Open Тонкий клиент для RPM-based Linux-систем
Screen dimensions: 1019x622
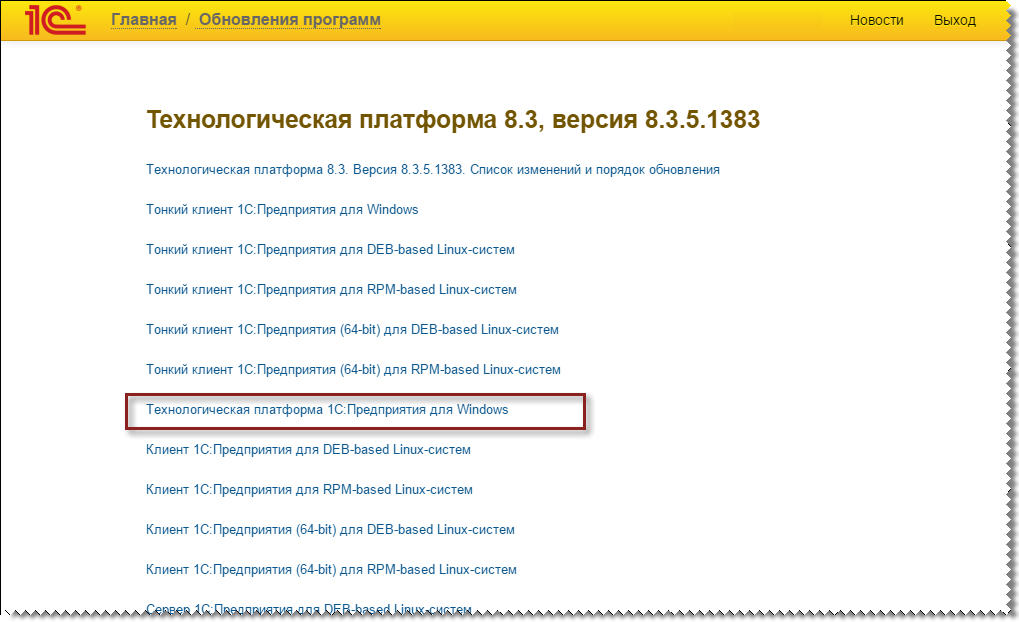click(330, 289)
